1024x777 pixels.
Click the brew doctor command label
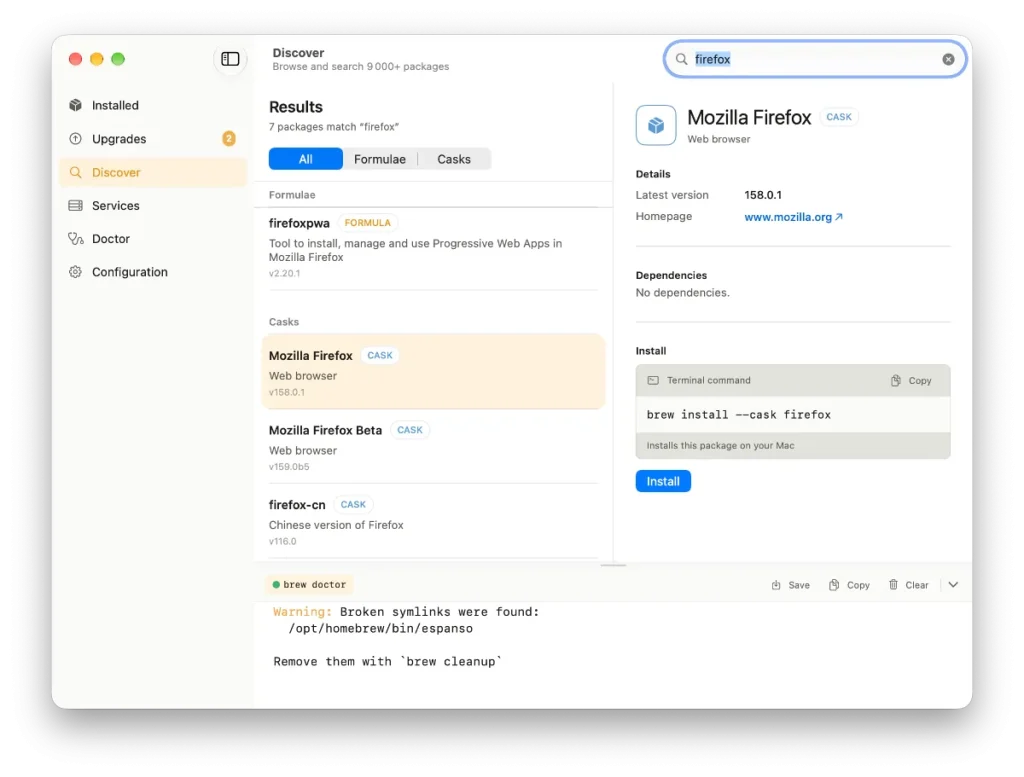(310, 585)
